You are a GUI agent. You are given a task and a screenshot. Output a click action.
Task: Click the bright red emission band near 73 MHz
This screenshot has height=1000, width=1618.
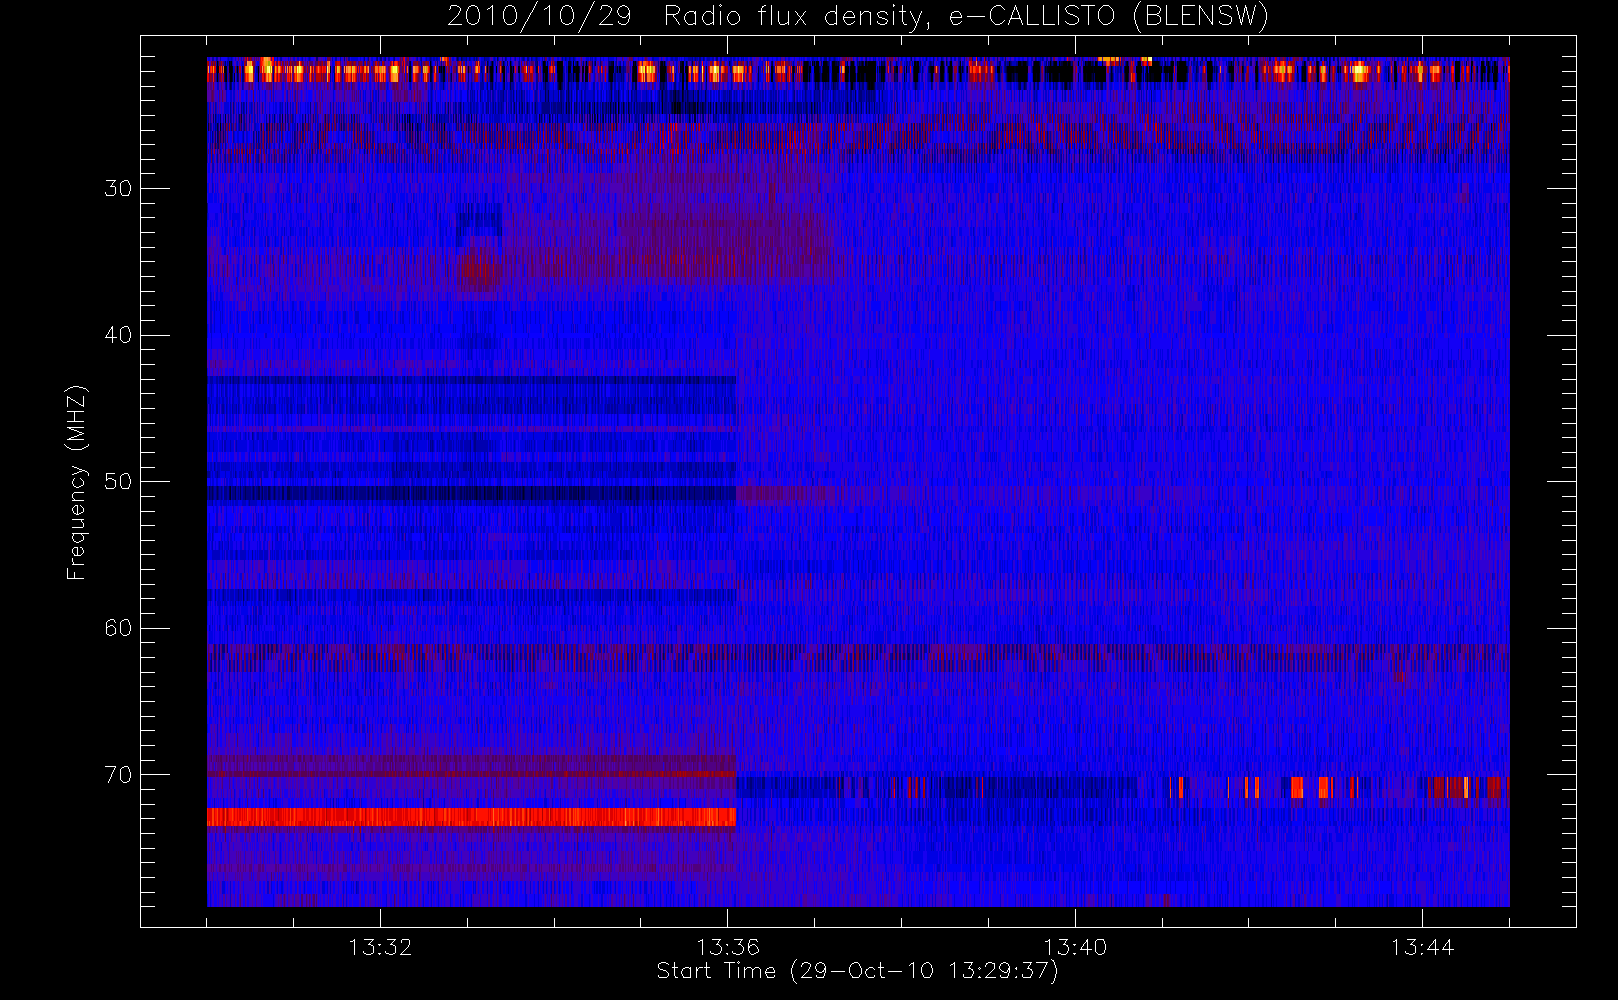pyautogui.click(x=471, y=817)
